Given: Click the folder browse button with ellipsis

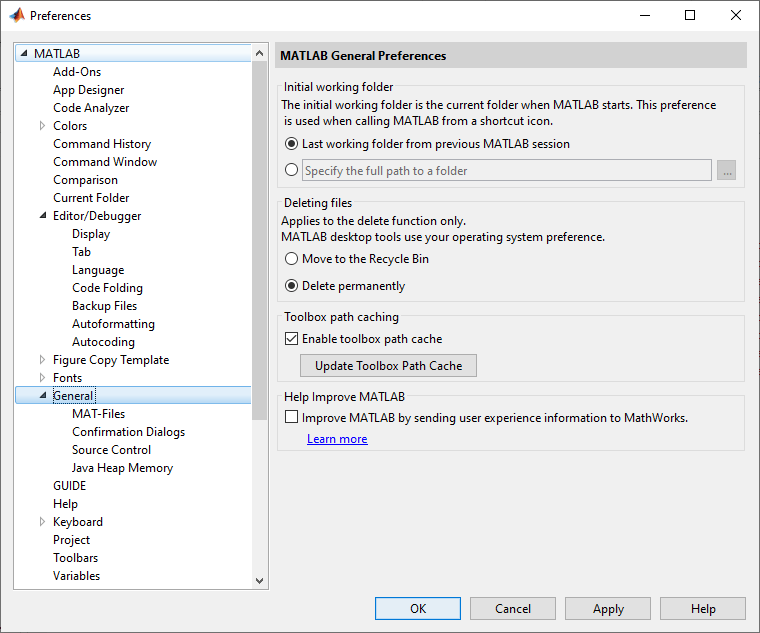Looking at the screenshot, I should (726, 171).
